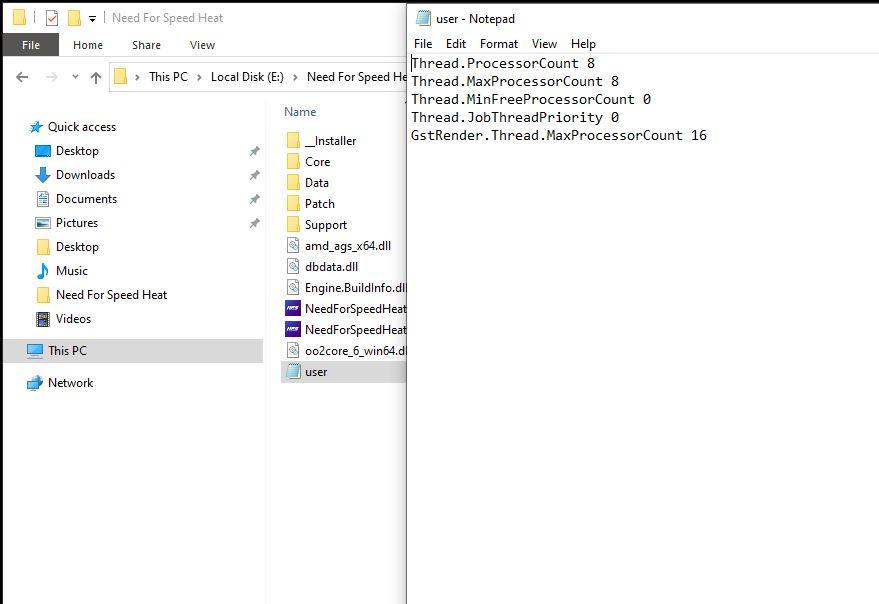Image resolution: width=879 pixels, height=604 pixels.
Task: Open Notepad's Format menu
Action: tap(499, 44)
